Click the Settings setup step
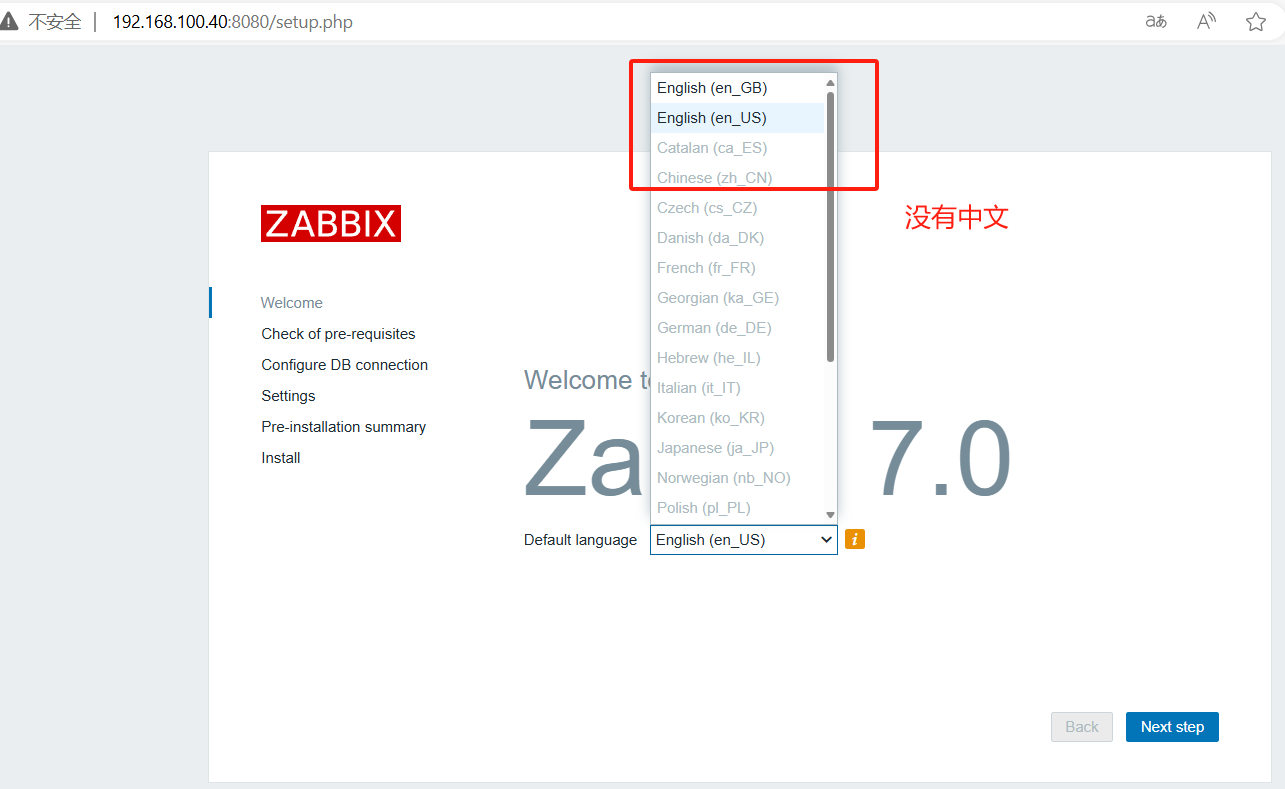This screenshot has width=1285, height=789. 288,396
